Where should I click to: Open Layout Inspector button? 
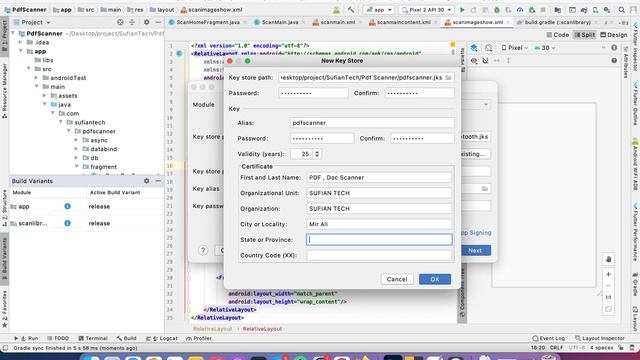click(600, 338)
